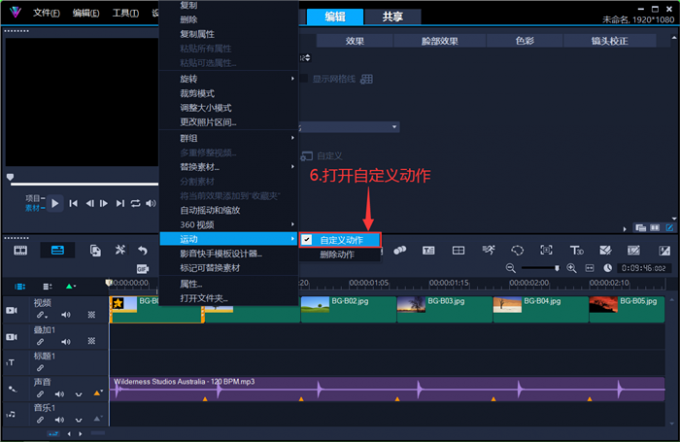Open the green chapter/cue marker dropdown
The image size is (680, 442).
pos(71,287)
